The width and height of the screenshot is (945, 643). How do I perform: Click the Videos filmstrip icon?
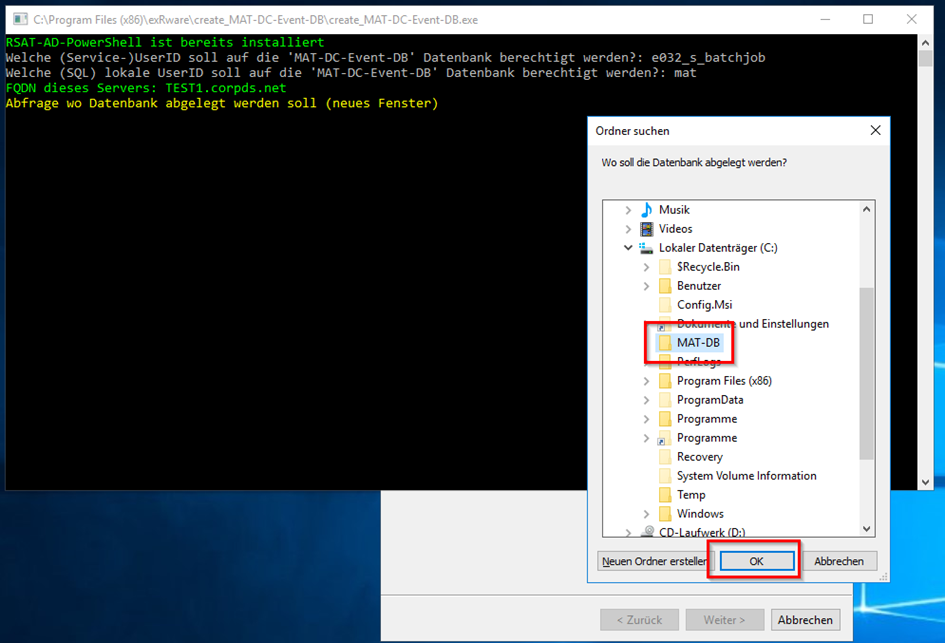pyautogui.click(x=647, y=229)
